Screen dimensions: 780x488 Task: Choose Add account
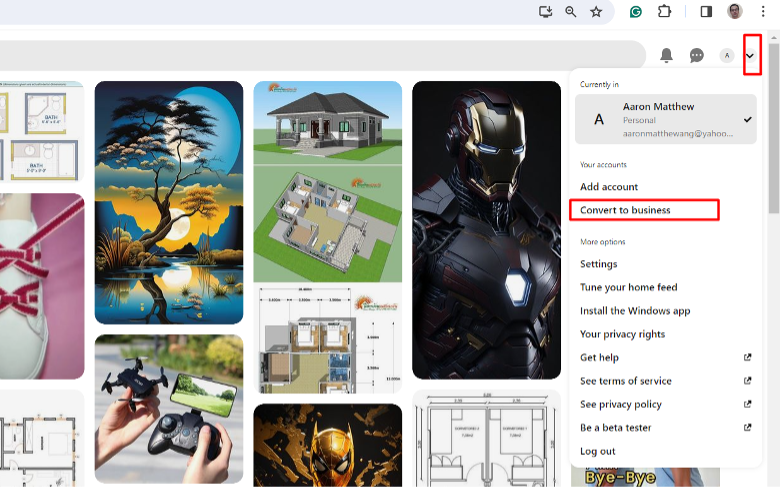click(x=609, y=187)
